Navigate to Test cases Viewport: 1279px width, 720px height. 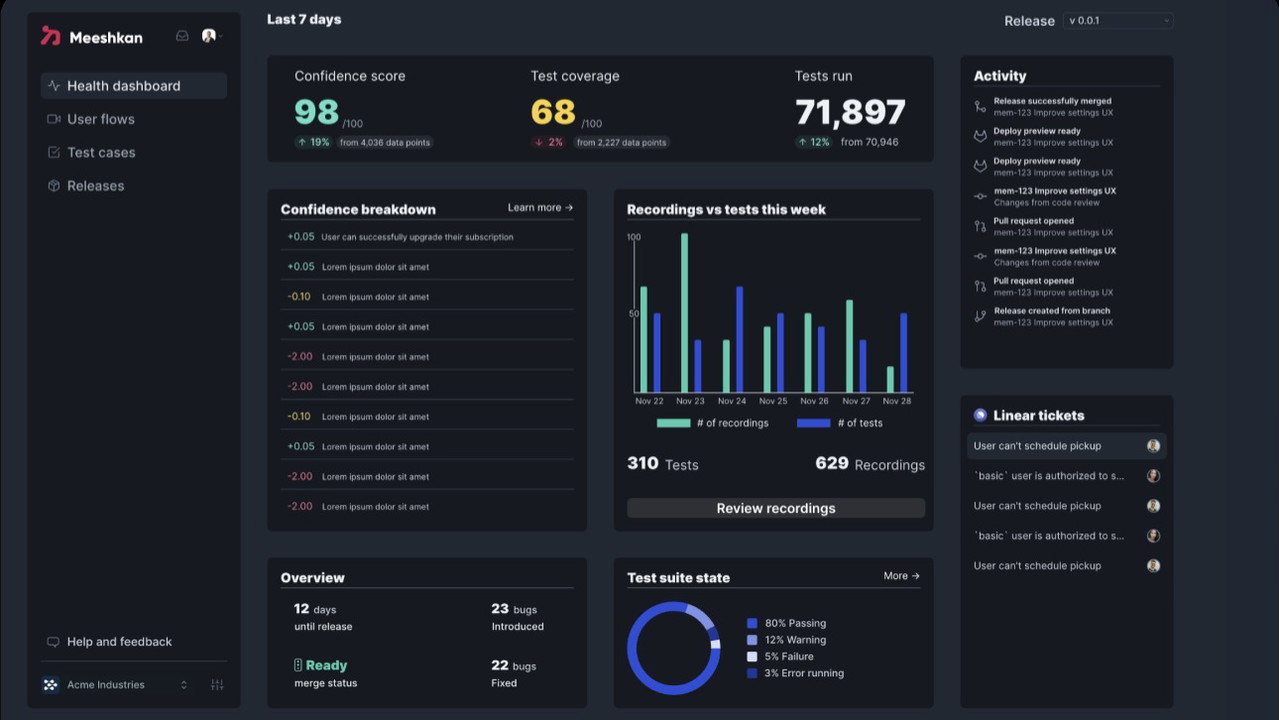click(x=100, y=152)
